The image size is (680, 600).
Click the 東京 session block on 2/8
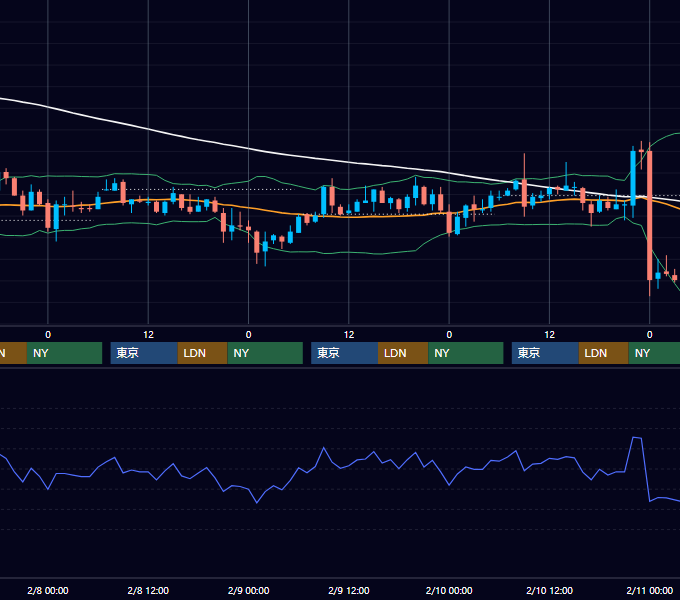144,353
